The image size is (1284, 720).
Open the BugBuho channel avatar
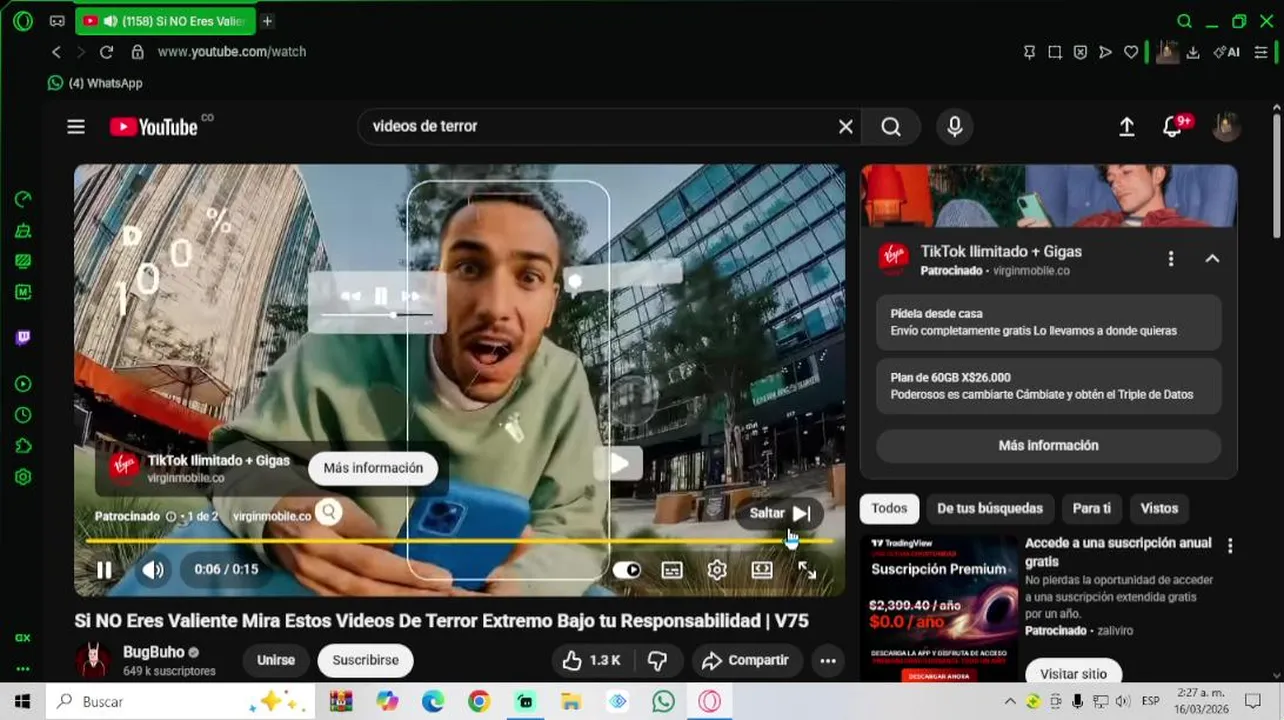click(94, 660)
